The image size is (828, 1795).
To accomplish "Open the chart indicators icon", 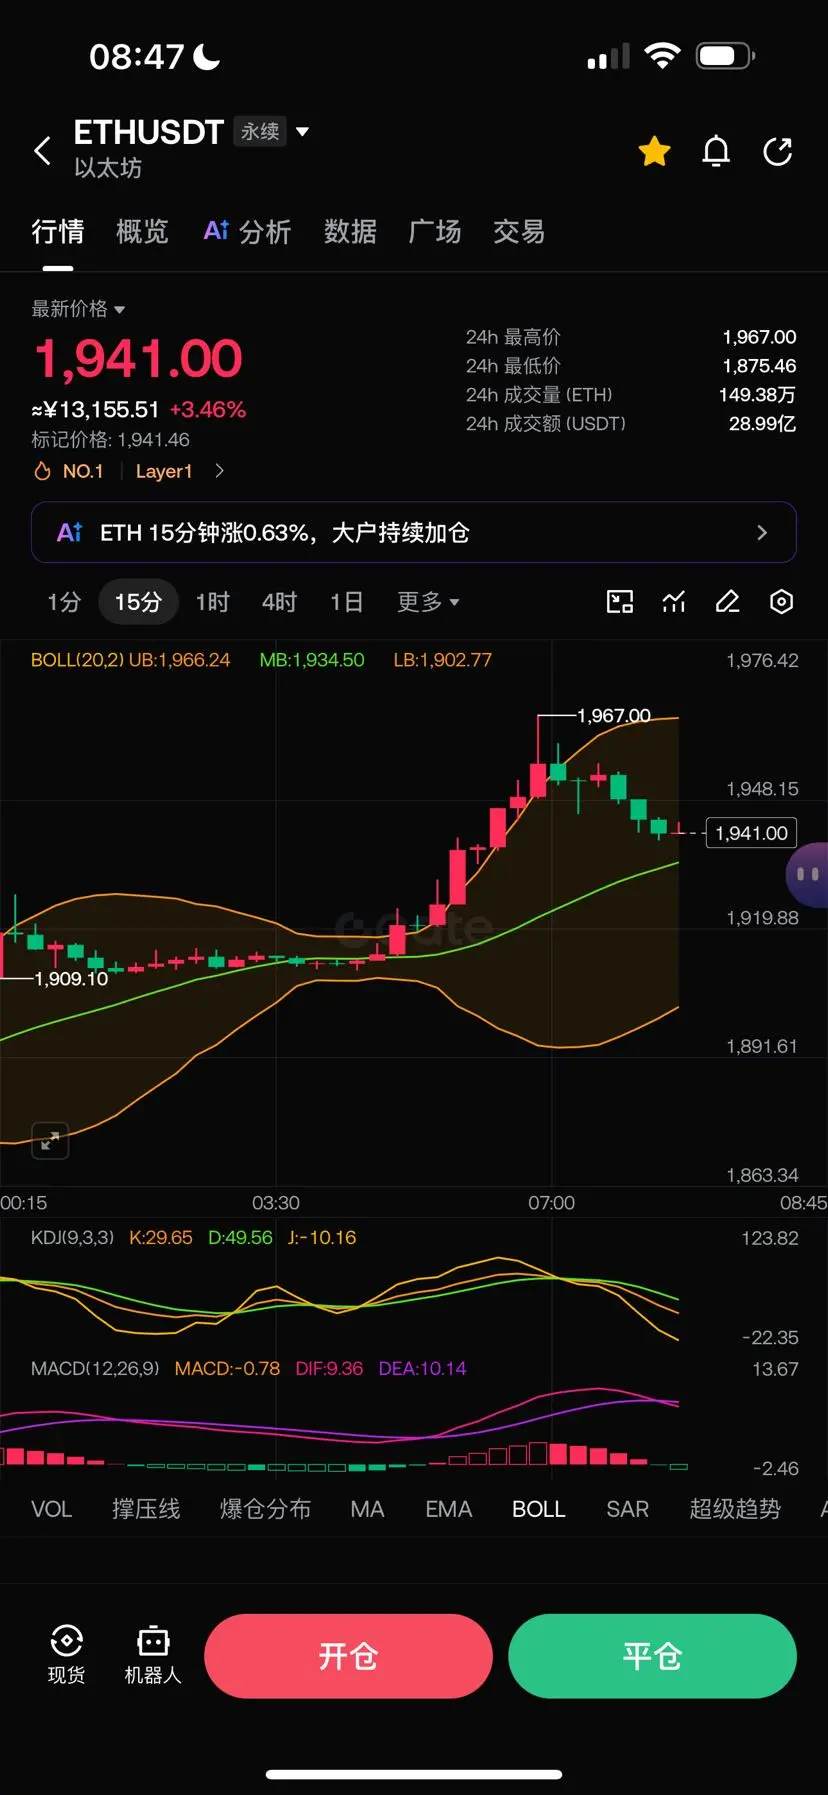I will [674, 602].
